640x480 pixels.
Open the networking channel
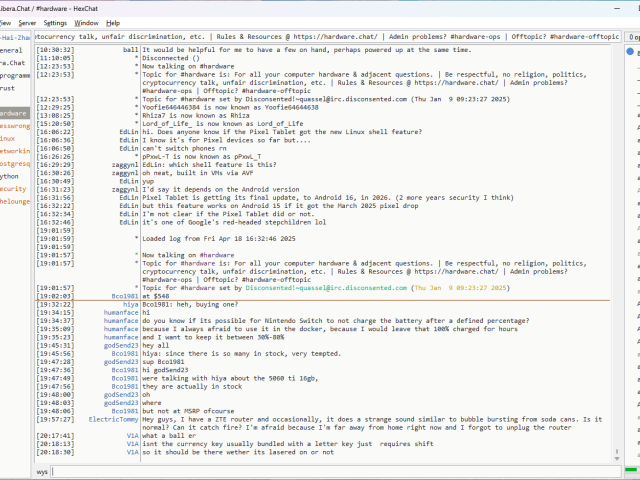click(x=14, y=151)
